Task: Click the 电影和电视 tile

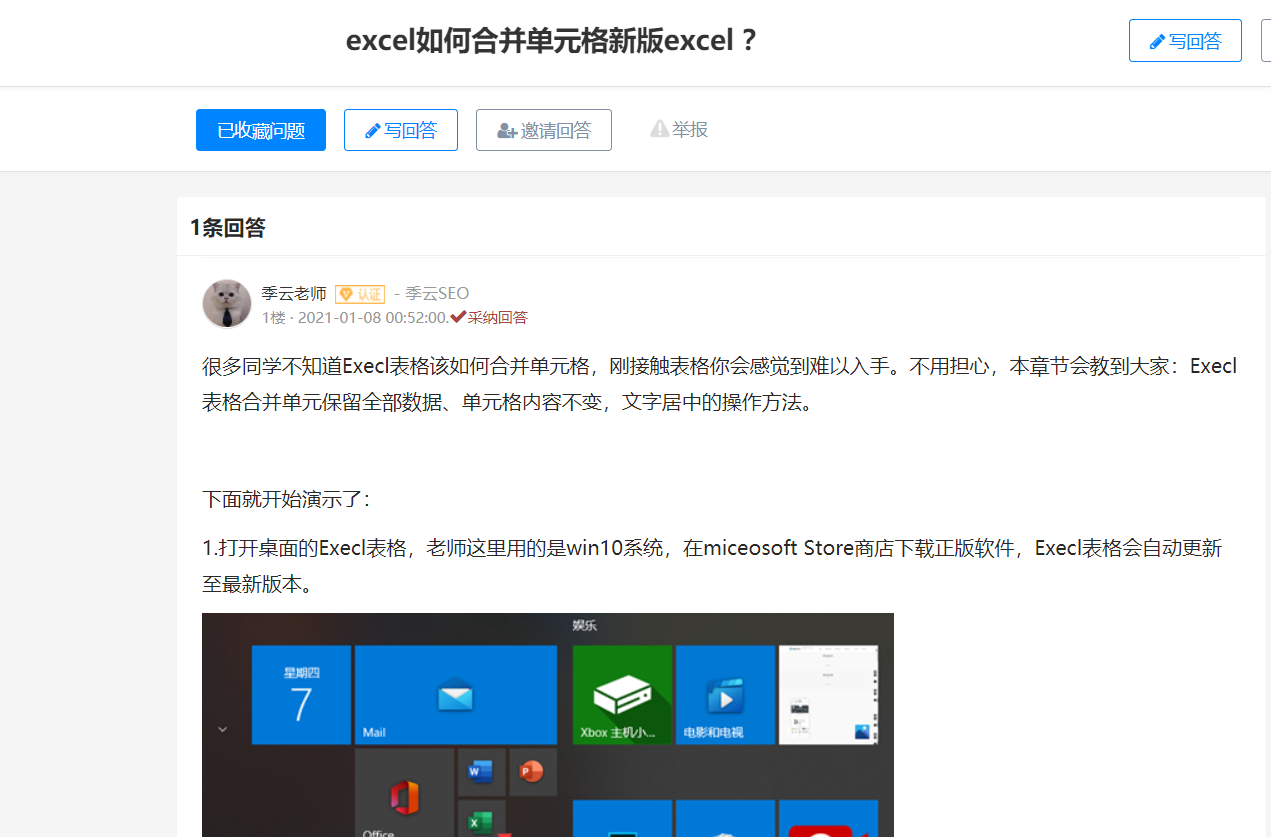Action: click(x=725, y=695)
